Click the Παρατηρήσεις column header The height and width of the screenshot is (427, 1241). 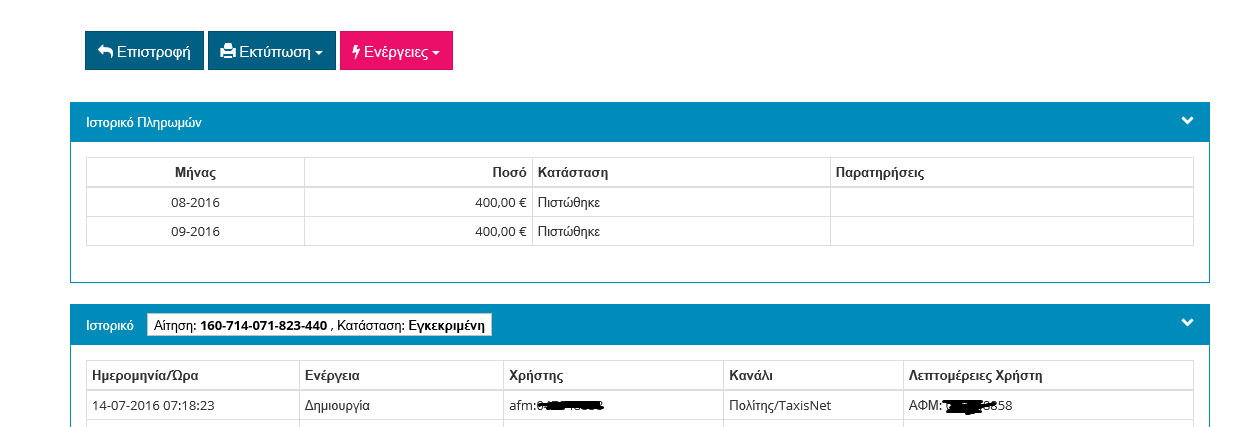(x=880, y=173)
